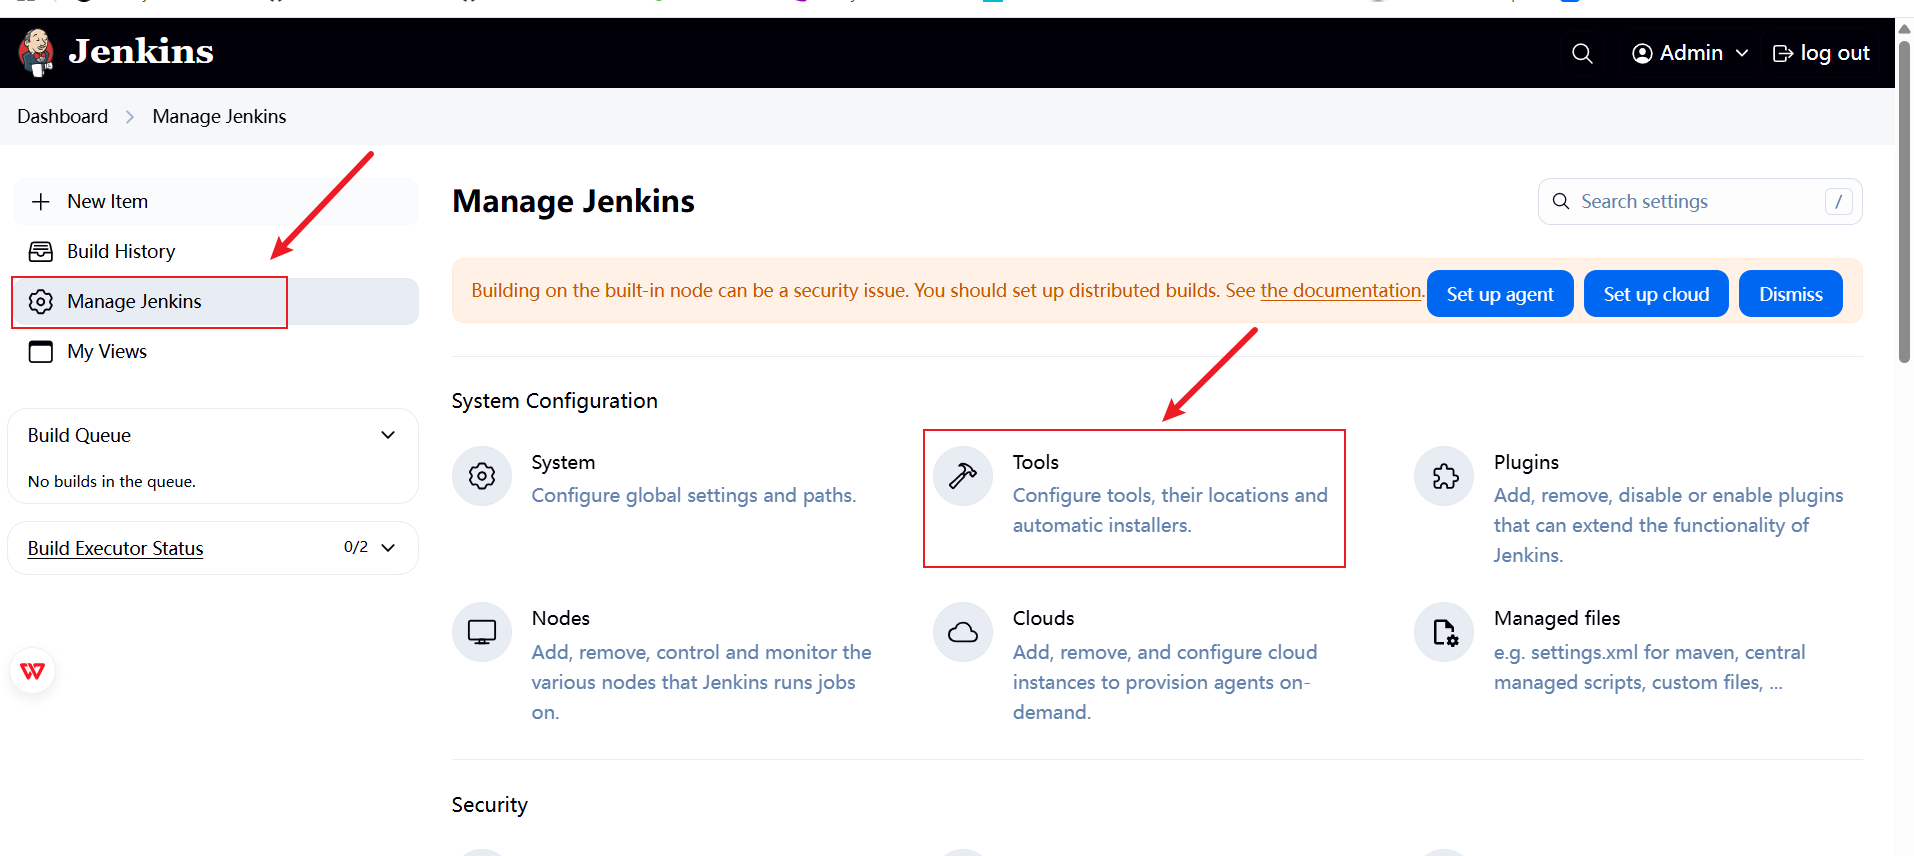Screen dimensions: 1914x856
Task: Open My Views in sidebar
Action: pyautogui.click(x=216, y=351)
